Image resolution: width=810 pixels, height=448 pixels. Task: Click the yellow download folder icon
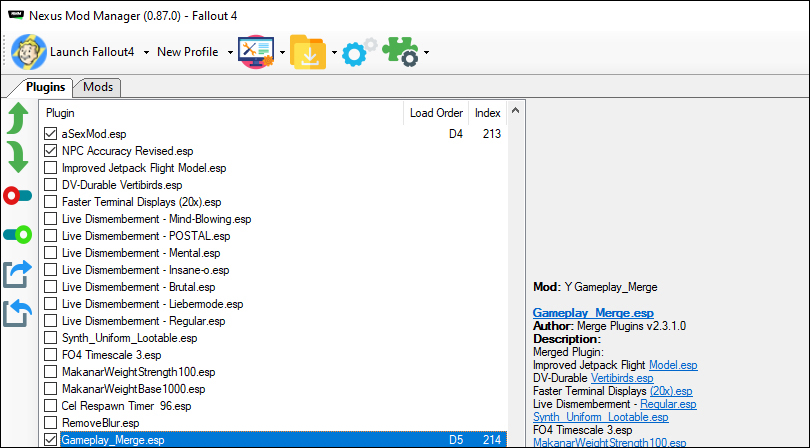[308, 52]
